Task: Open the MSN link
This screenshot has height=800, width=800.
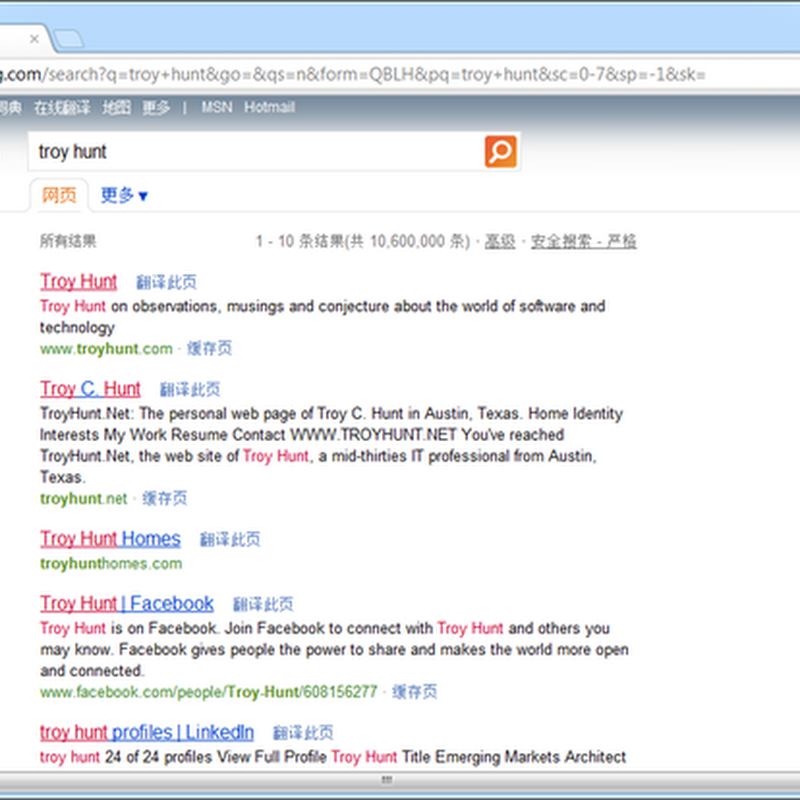Action: pos(216,107)
